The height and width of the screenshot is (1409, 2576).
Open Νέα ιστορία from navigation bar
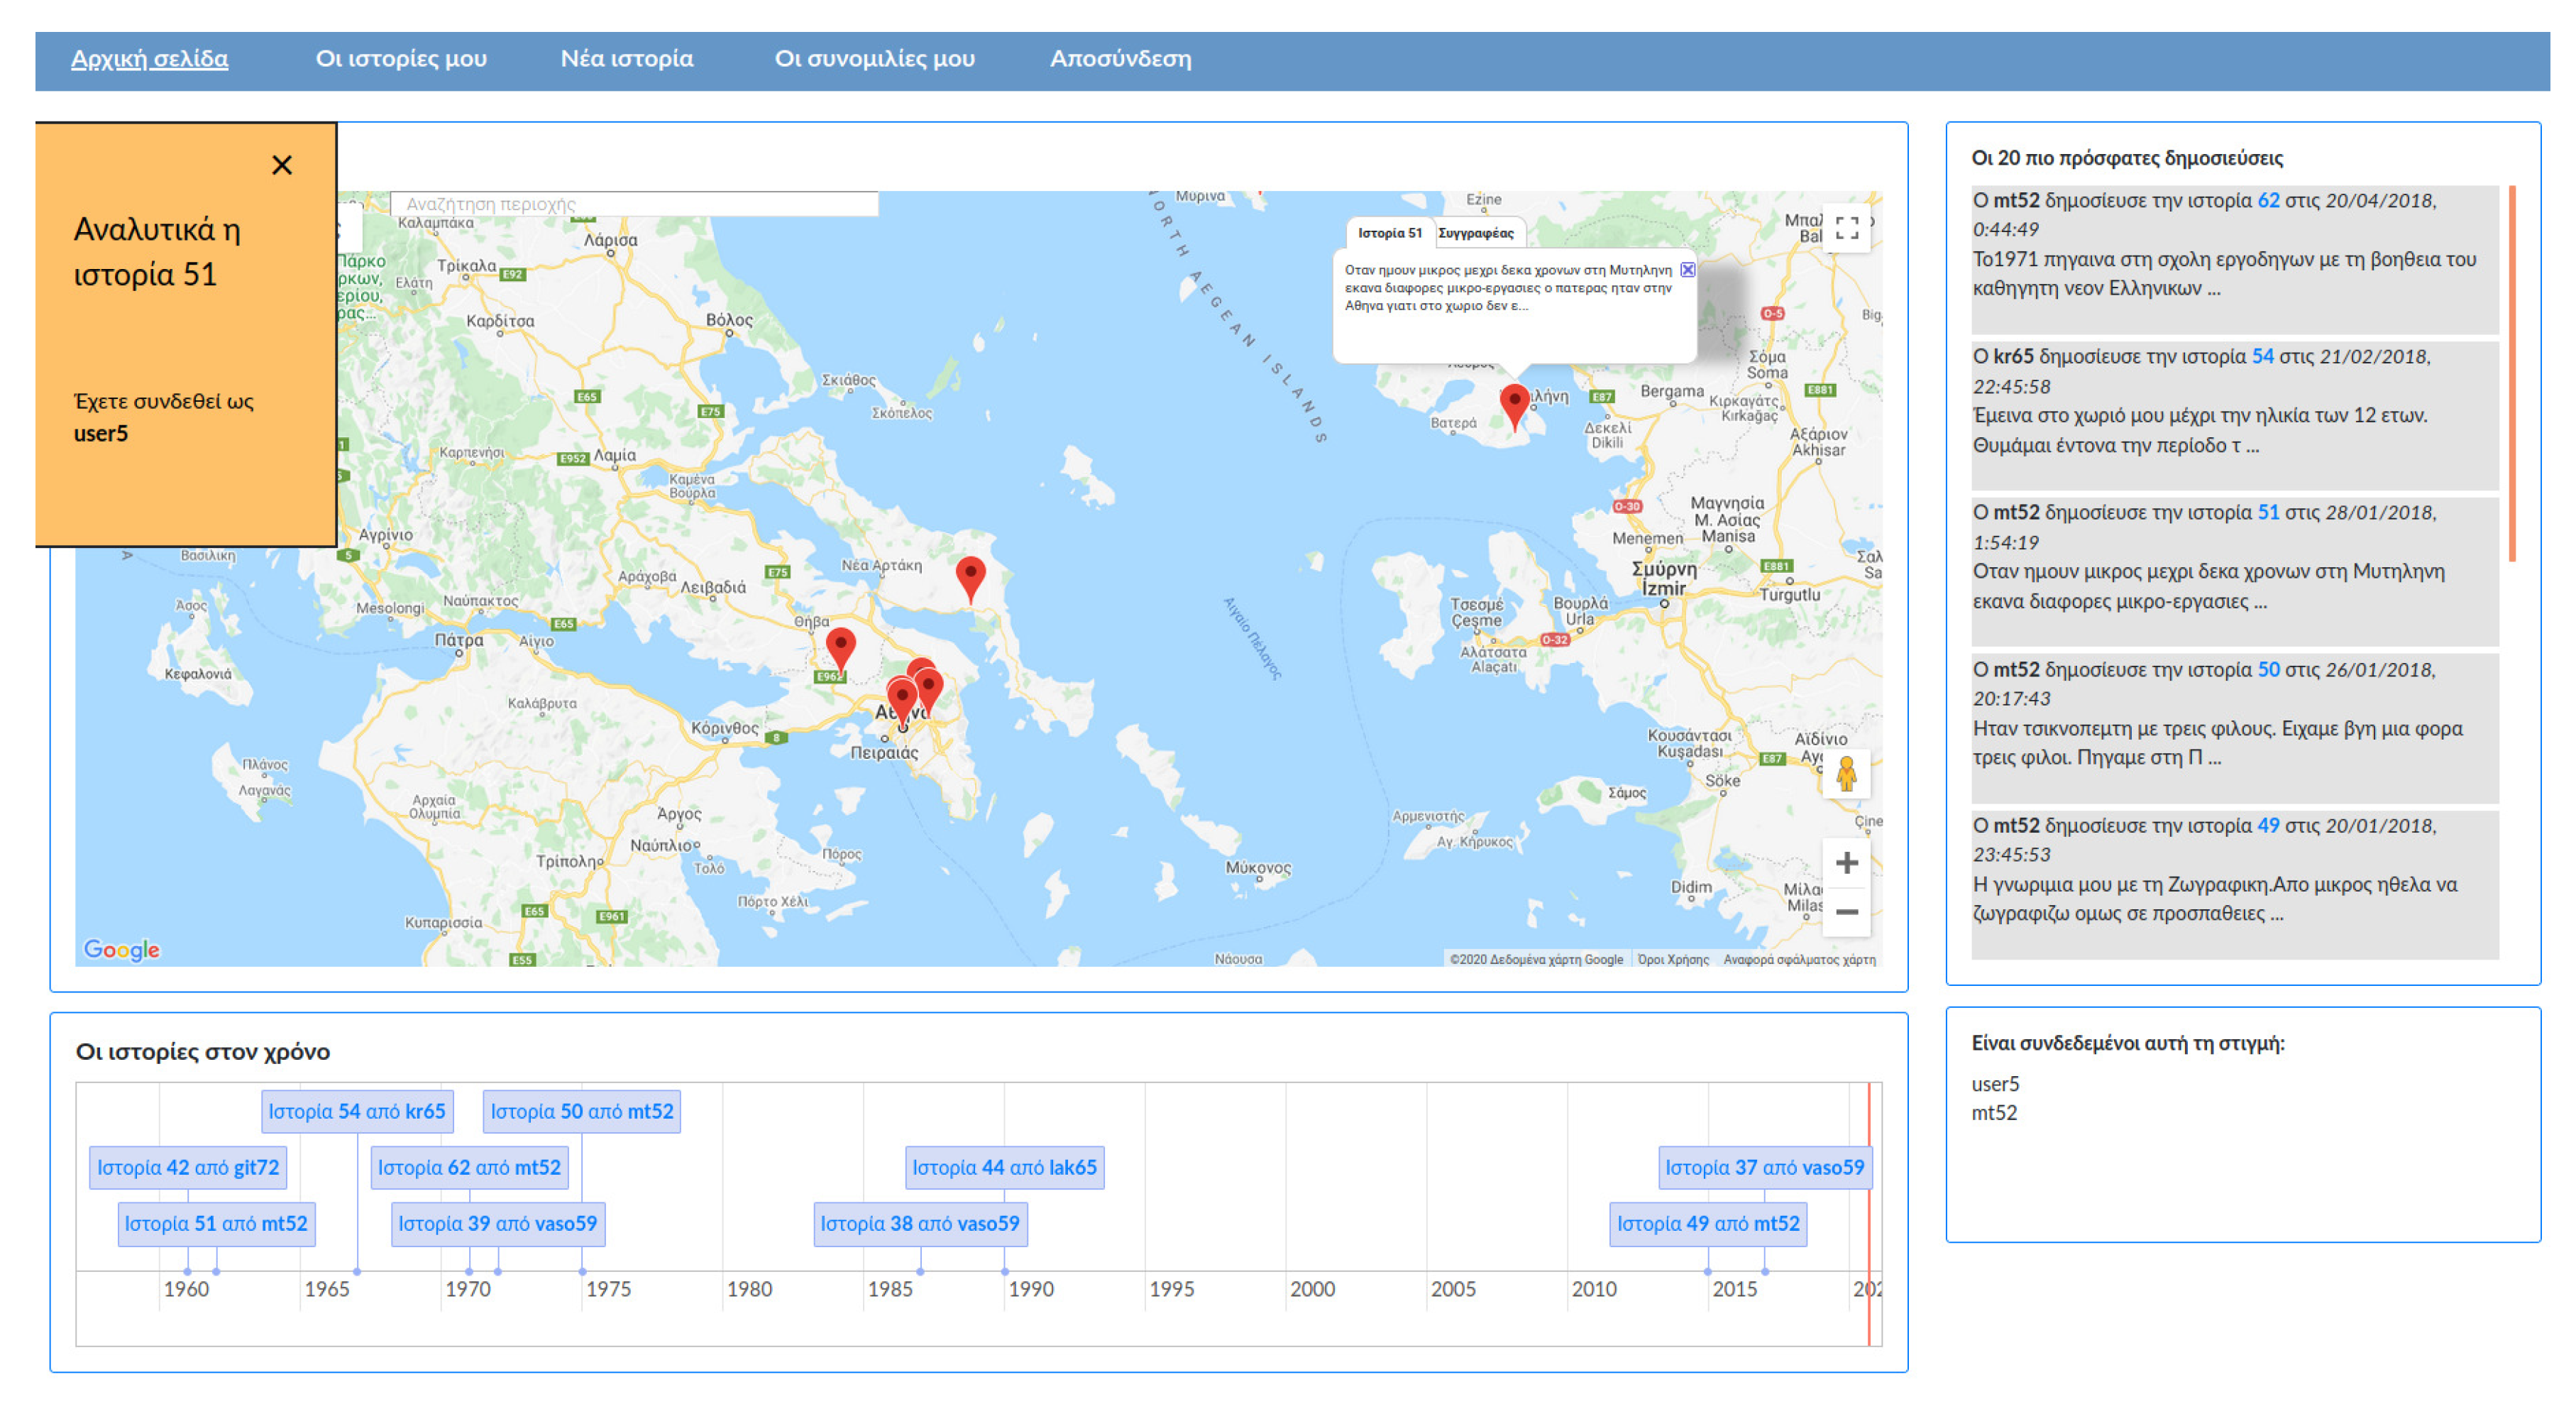[x=626, y=59]
